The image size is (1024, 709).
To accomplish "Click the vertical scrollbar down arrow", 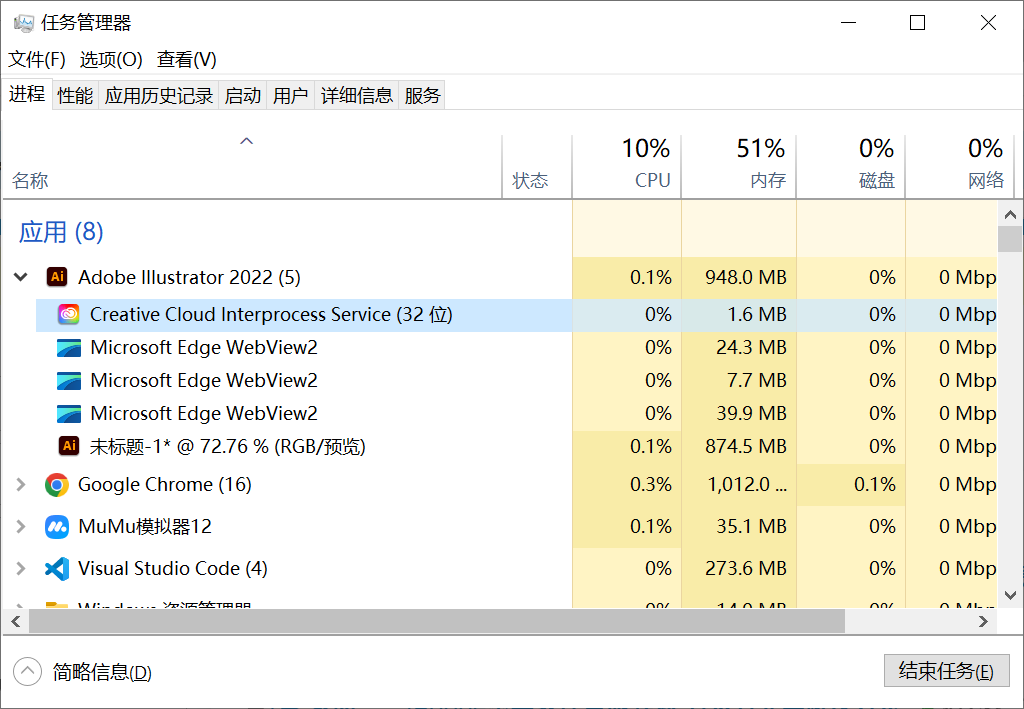I will click(1010, 595).
